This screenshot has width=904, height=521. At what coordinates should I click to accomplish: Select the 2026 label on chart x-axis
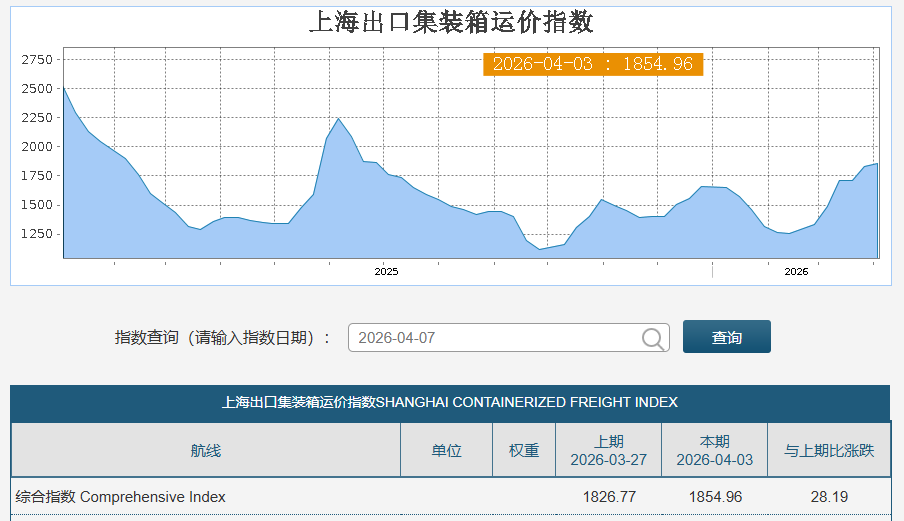796,271
